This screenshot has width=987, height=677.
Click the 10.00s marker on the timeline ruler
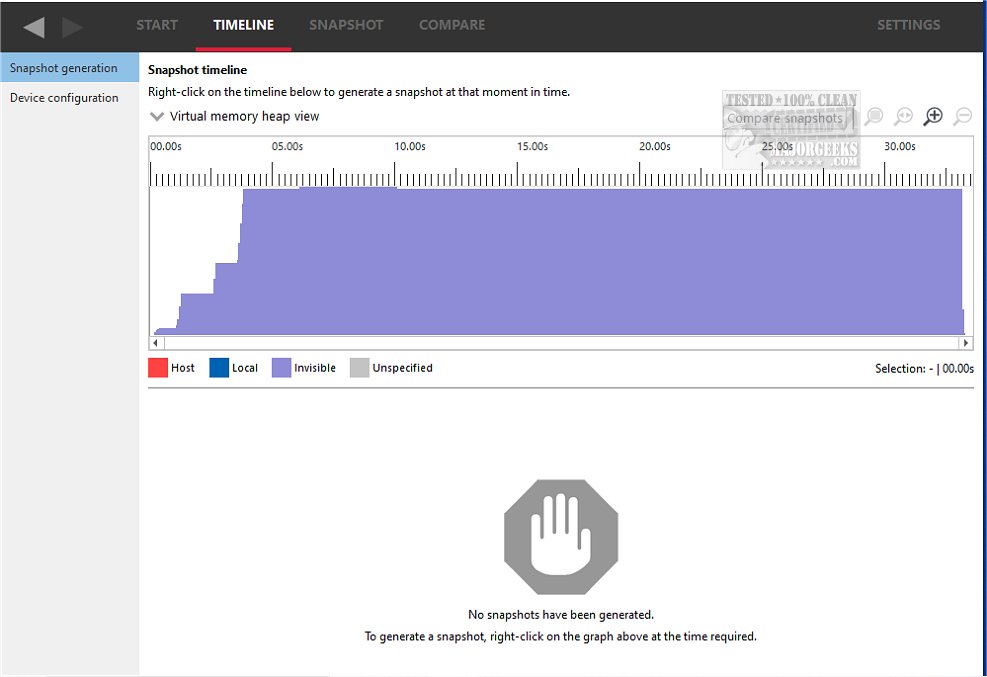[410, 146]
